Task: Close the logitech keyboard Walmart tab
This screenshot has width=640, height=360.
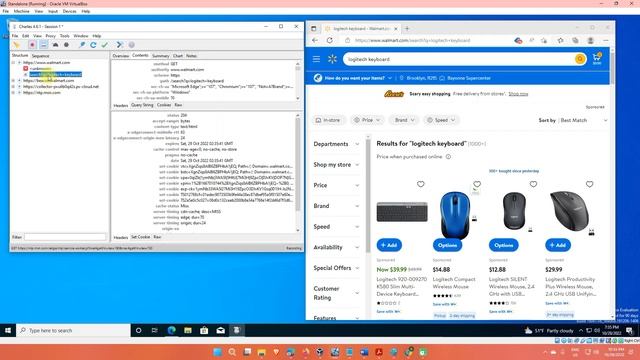Action: pos(396,29)
